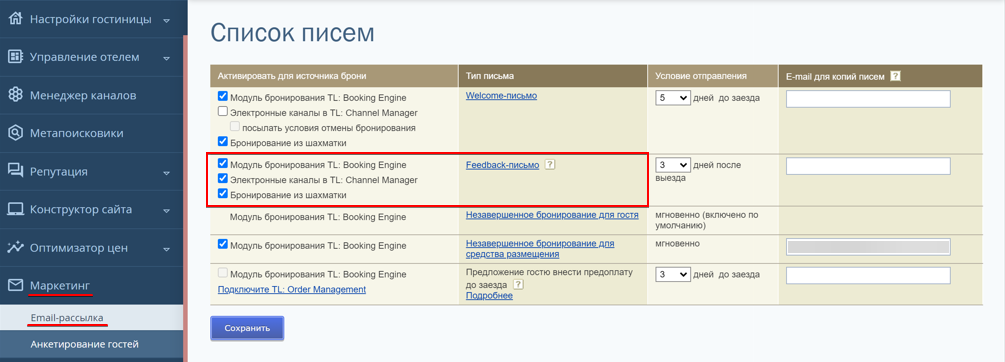Click question mark next to Feedback-письмо
The width and height of the screenshot is (1005, 362).
pos(549,165)
